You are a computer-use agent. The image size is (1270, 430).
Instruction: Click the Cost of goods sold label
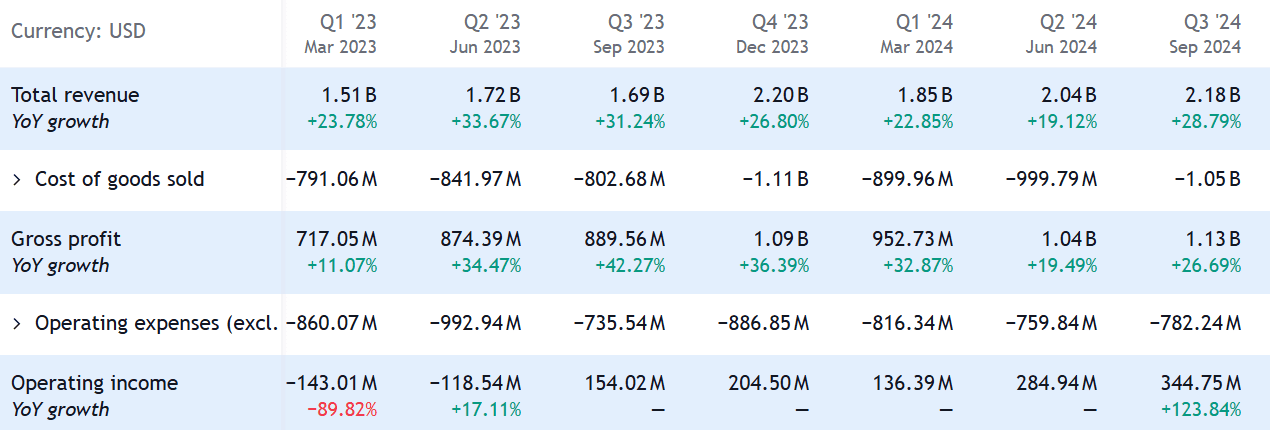pyautogui.click(x=119, y=180)
